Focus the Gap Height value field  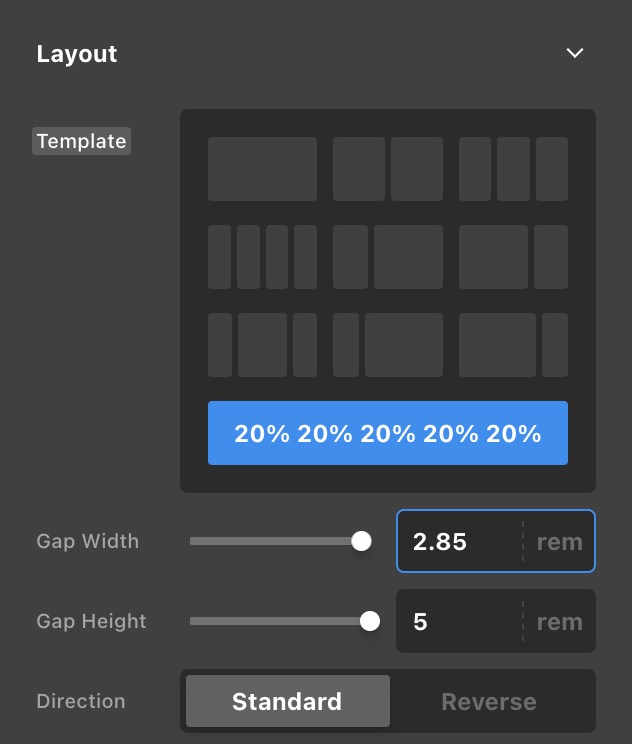coord(460,622)
